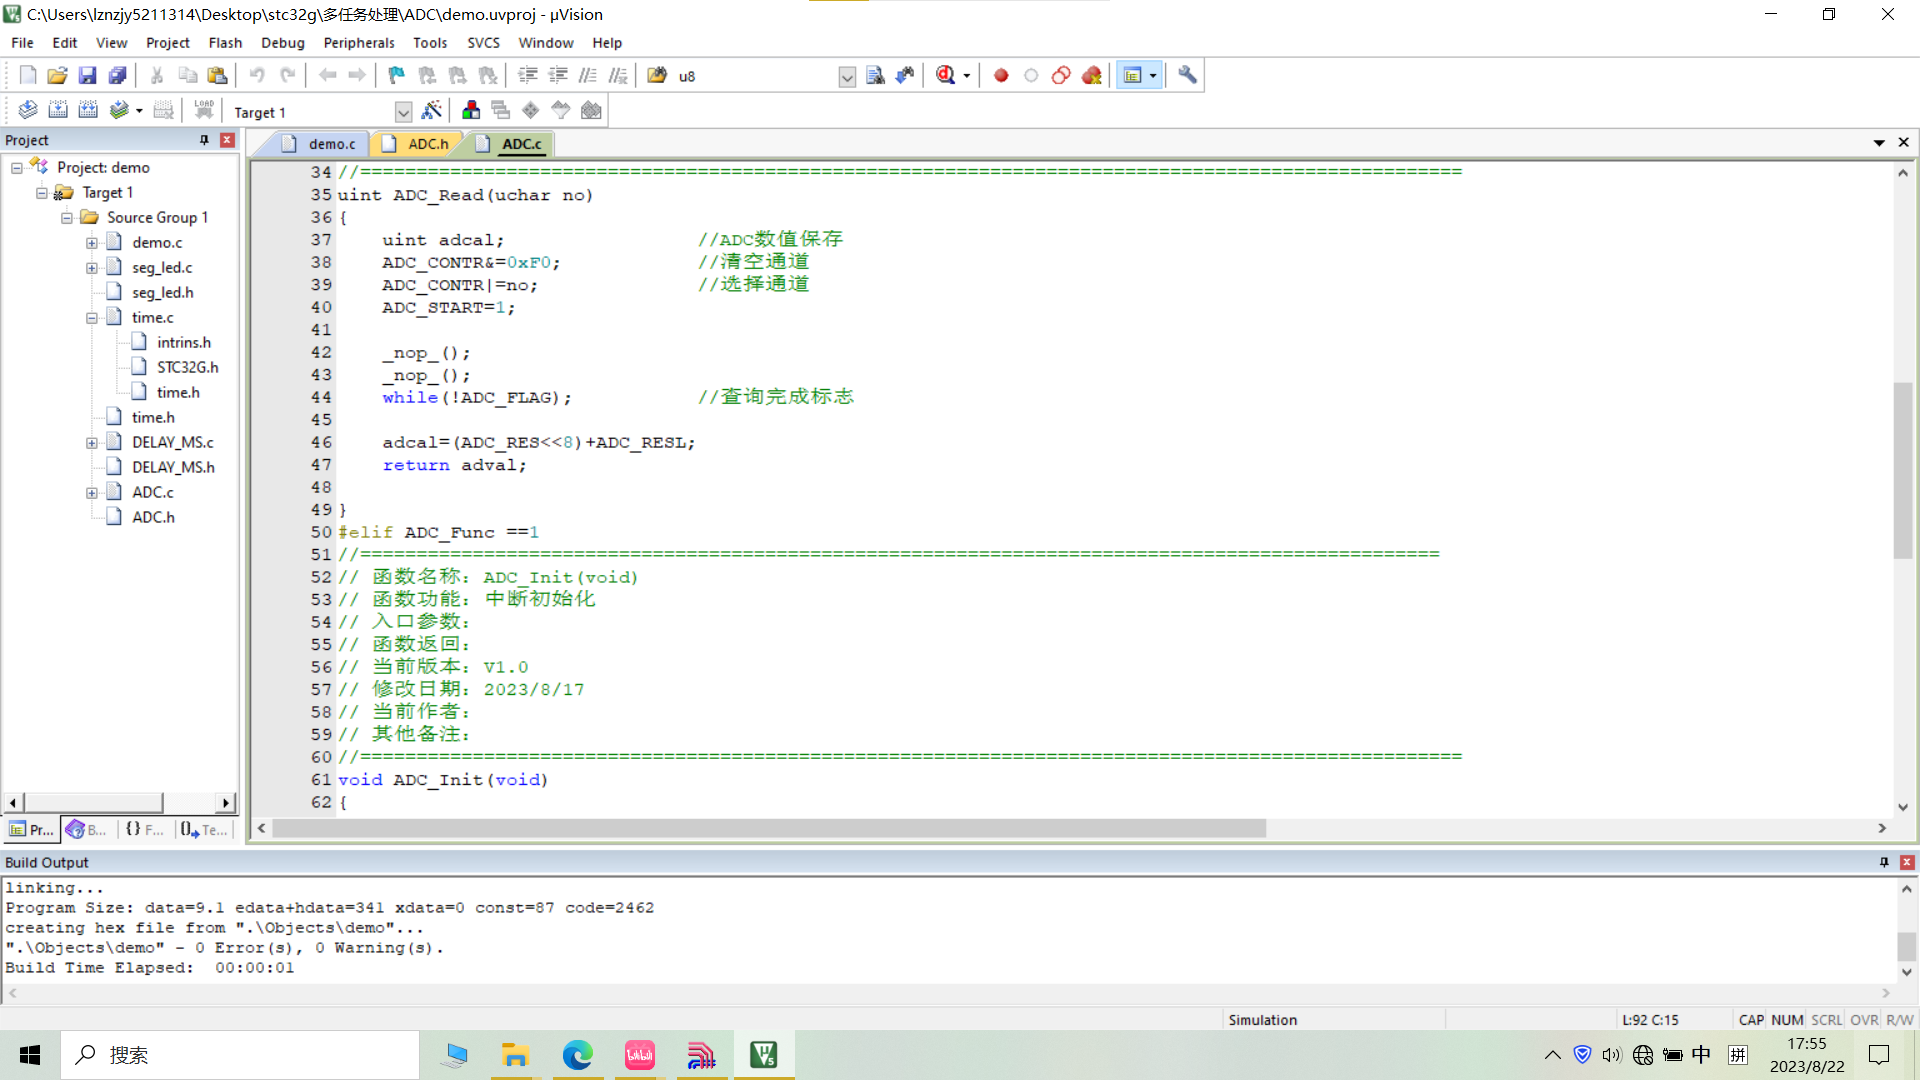Expand the ADC.c tree node
This screenshot has height=1080, width=1920.
coord(92,493)
